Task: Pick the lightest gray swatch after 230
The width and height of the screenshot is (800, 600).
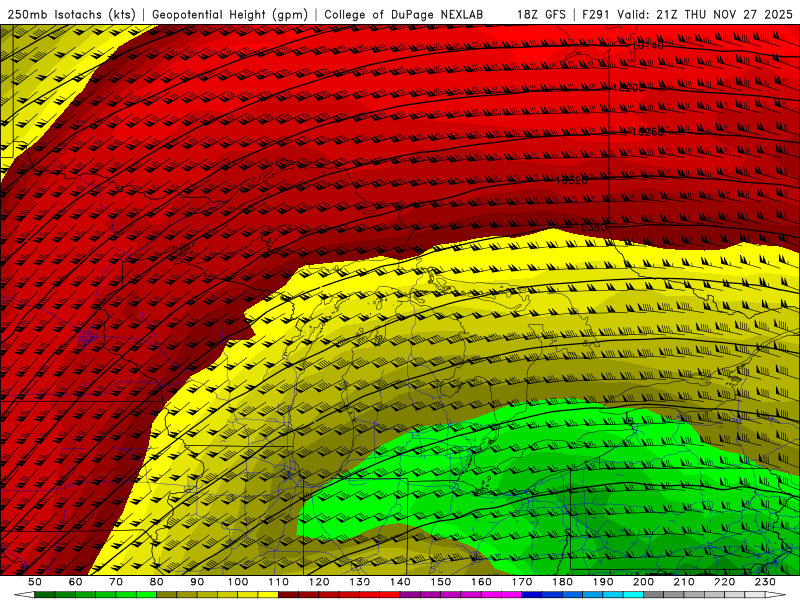Action: (x=755, y=594)
